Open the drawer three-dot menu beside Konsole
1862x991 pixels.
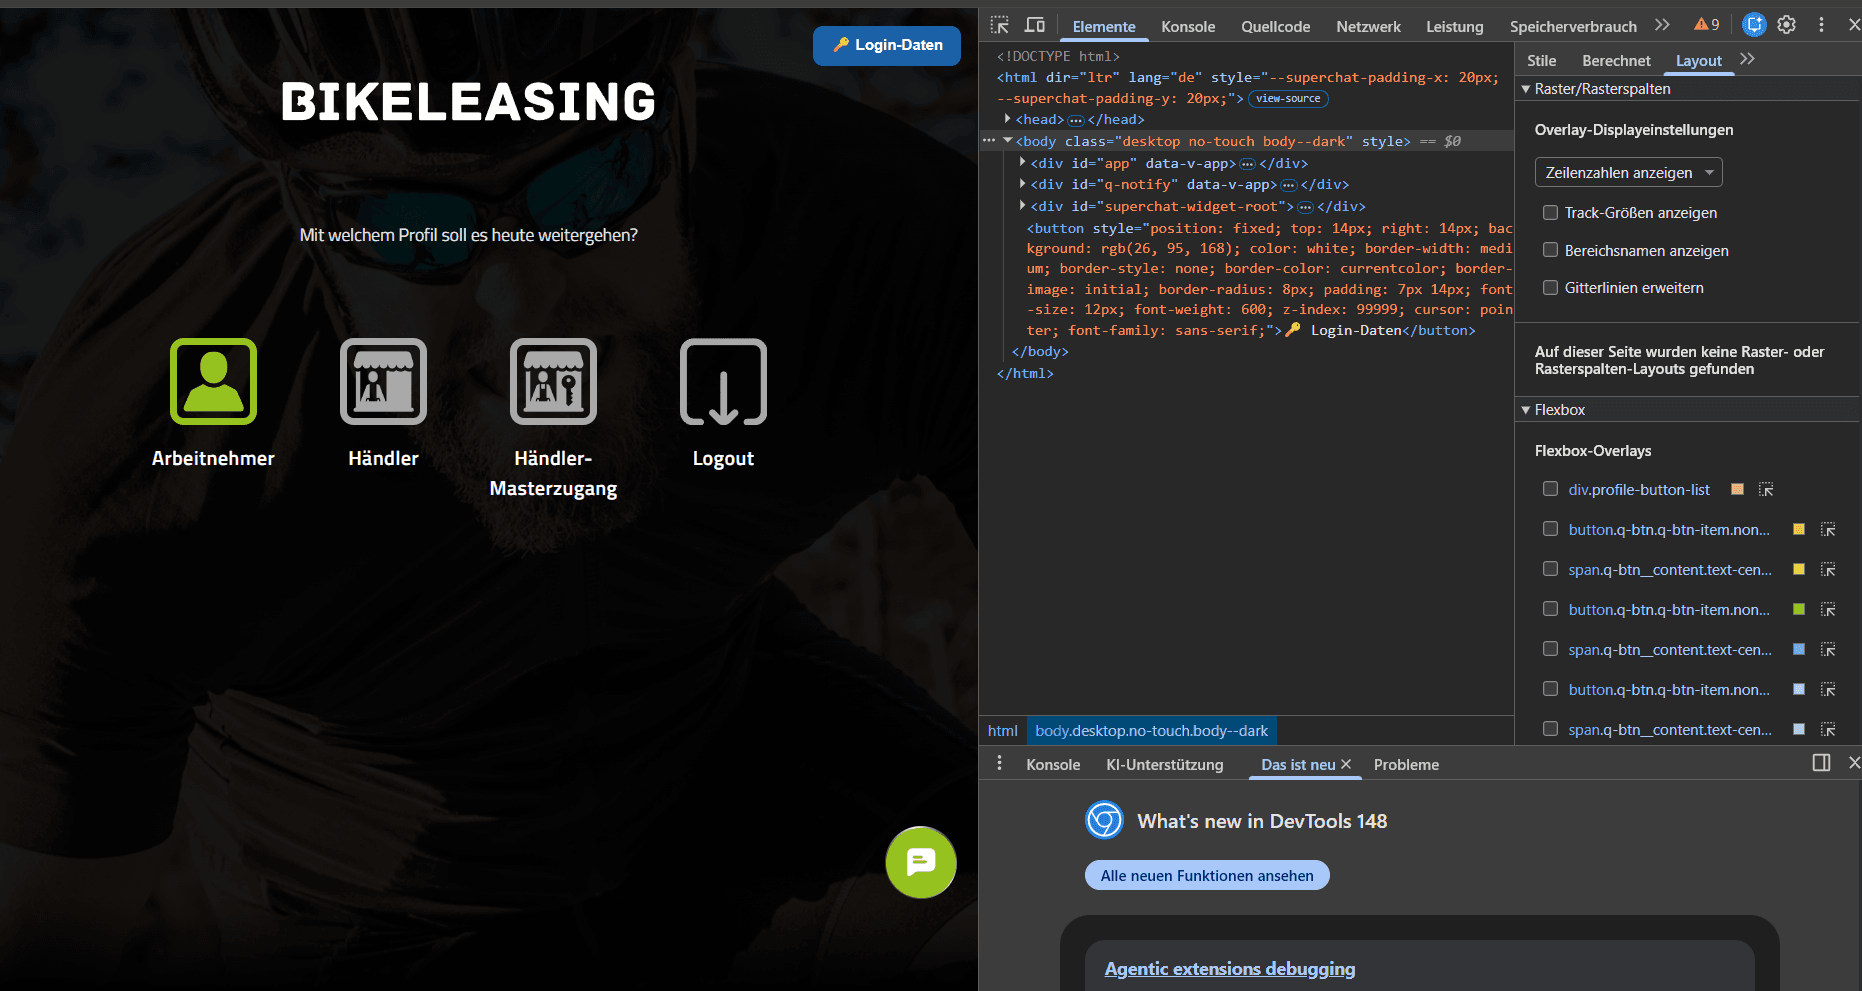tap(999, 764)
